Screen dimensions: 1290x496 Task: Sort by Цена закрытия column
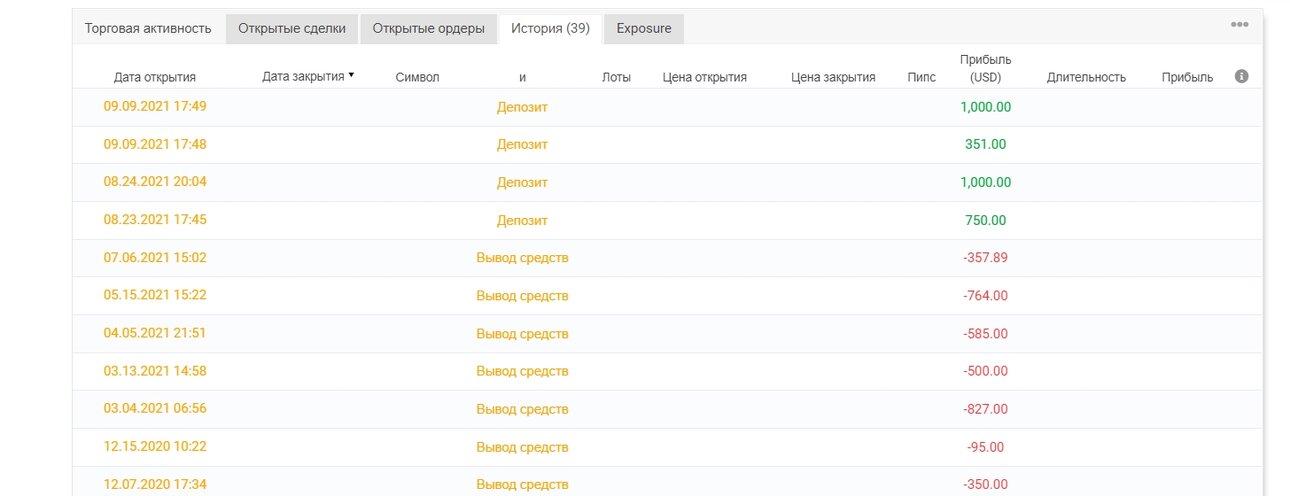coord(833,77)
